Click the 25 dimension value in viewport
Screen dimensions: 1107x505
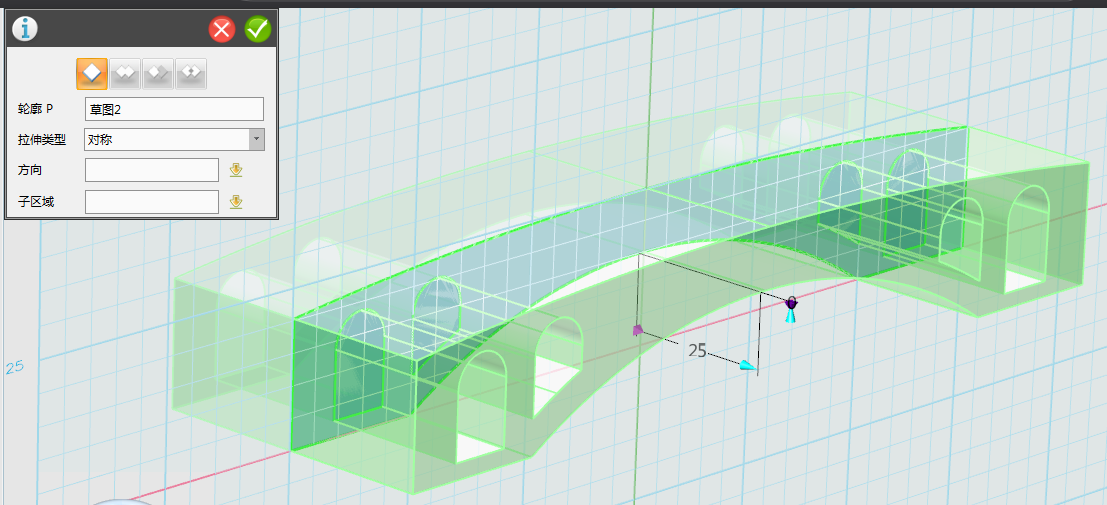697,350
